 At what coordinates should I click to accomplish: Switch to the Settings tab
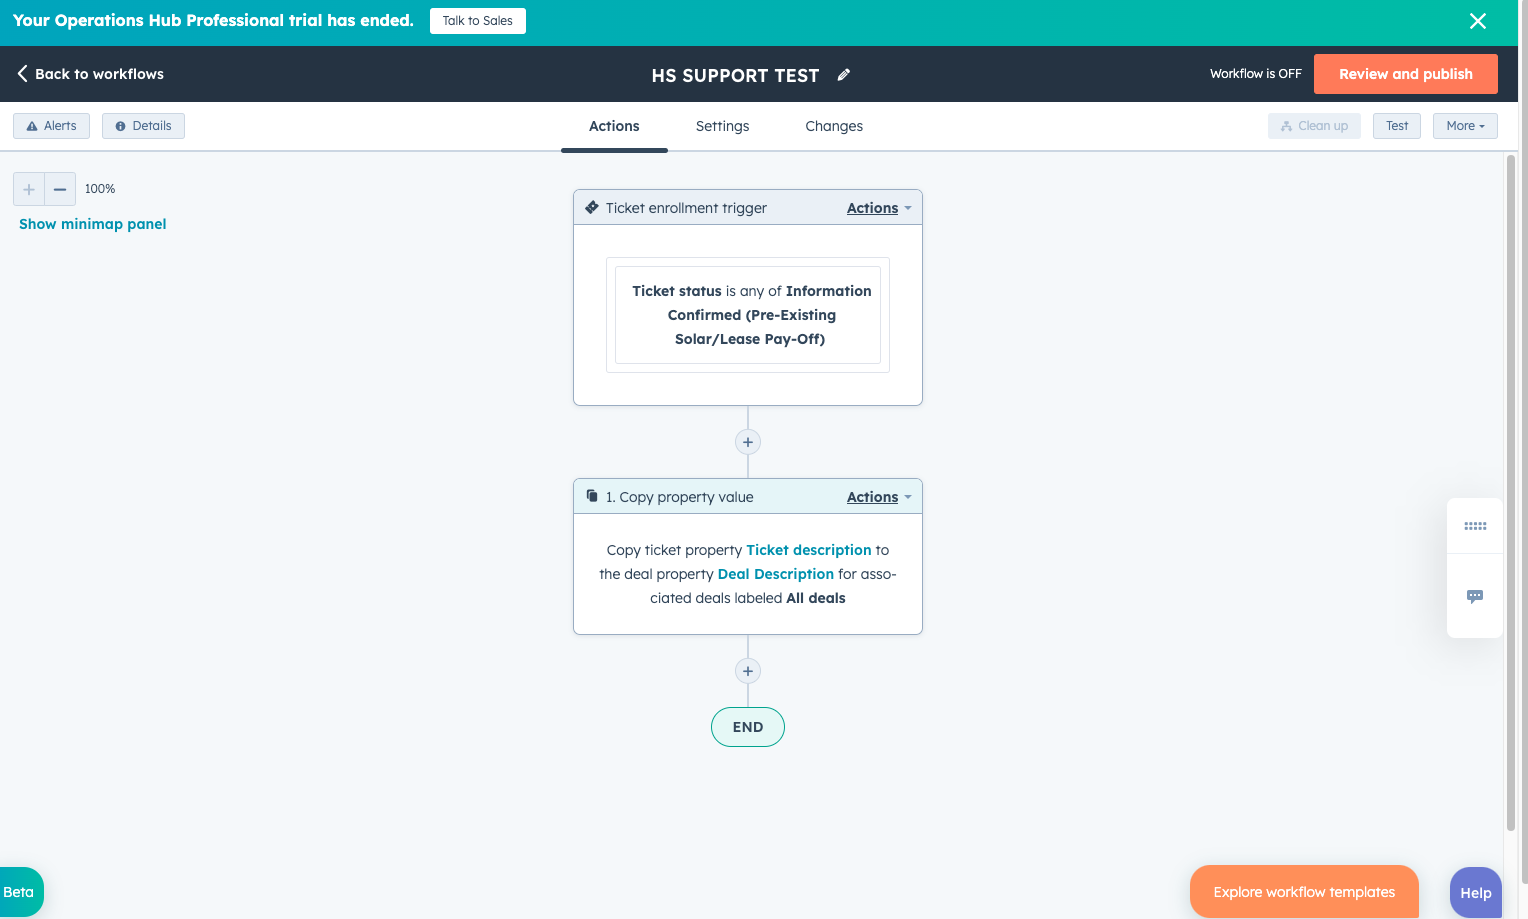coord(722,126)
